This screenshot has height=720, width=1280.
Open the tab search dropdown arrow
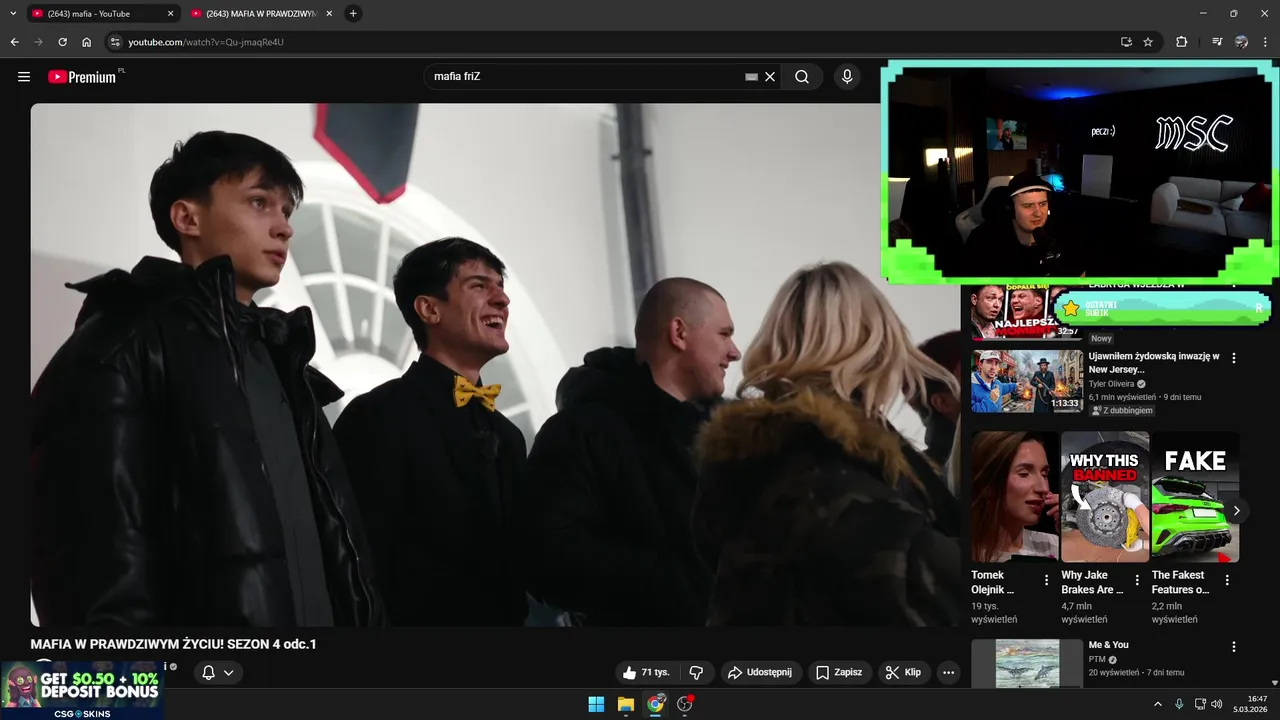(x=13, y=14)
